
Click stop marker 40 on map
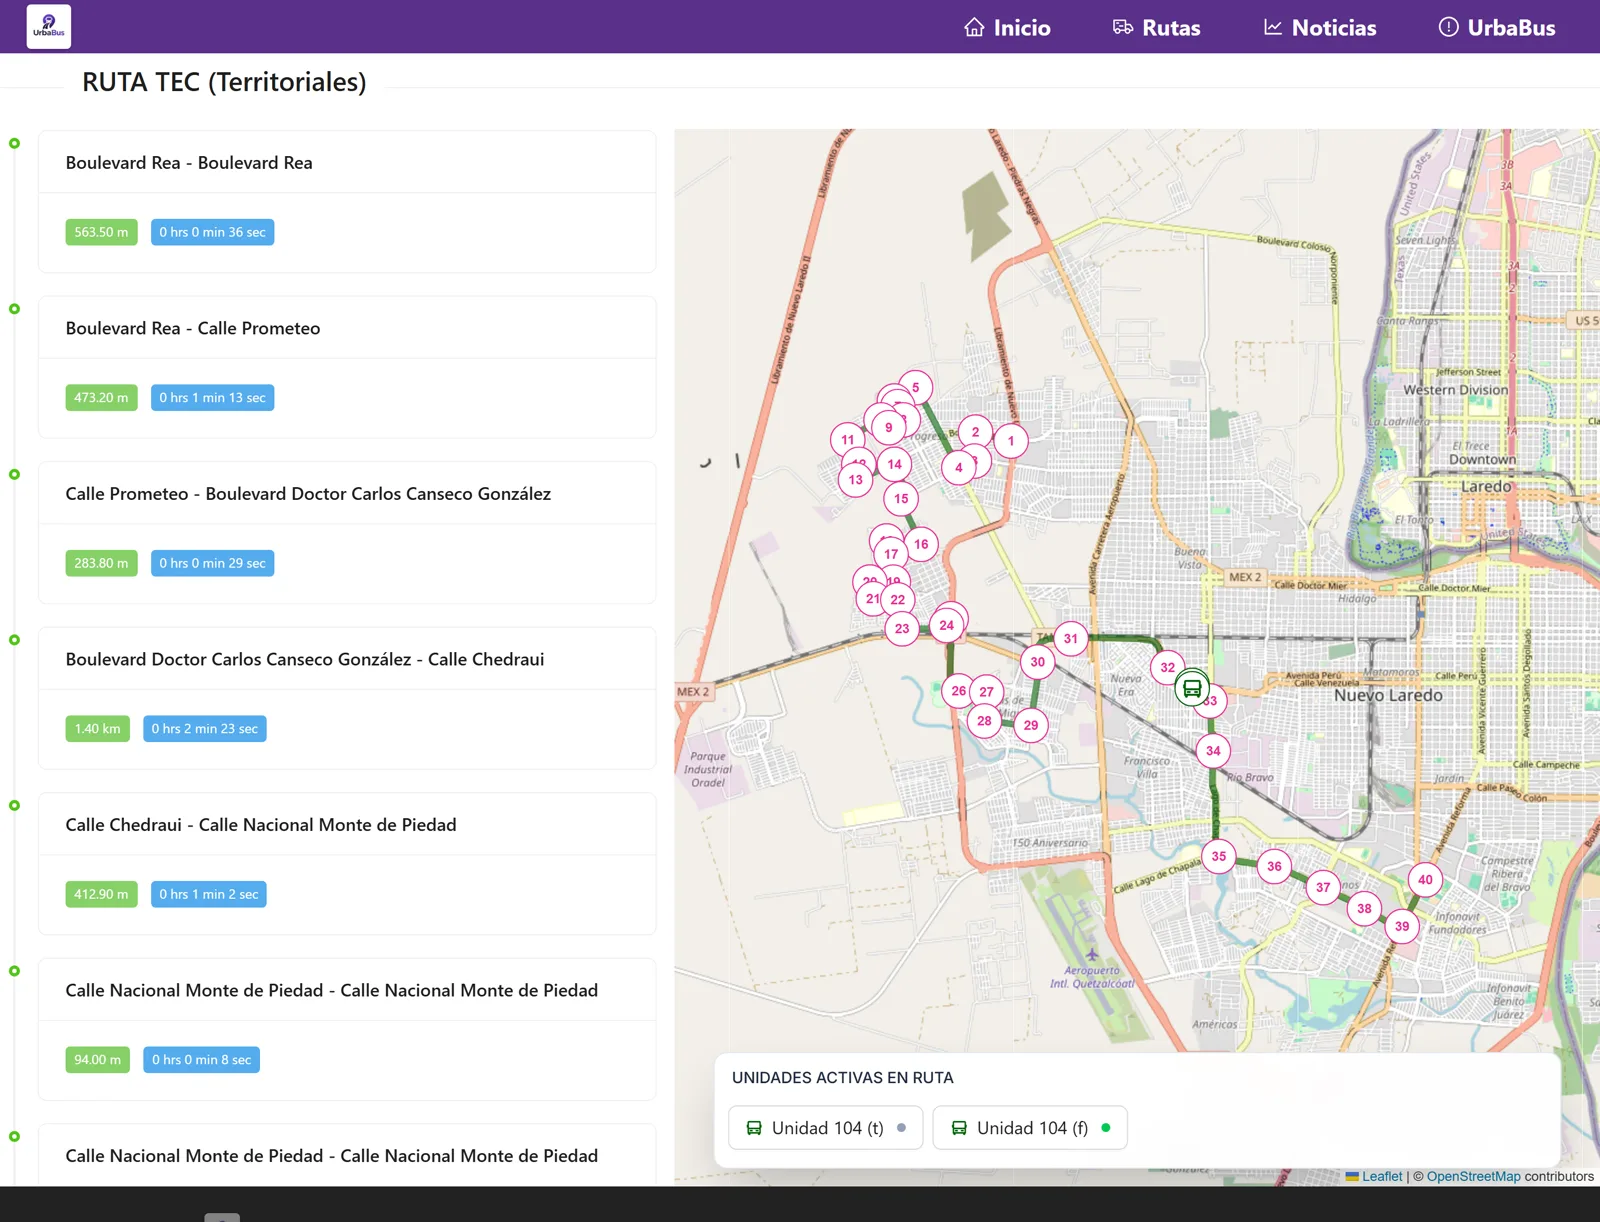(1425, 881)
